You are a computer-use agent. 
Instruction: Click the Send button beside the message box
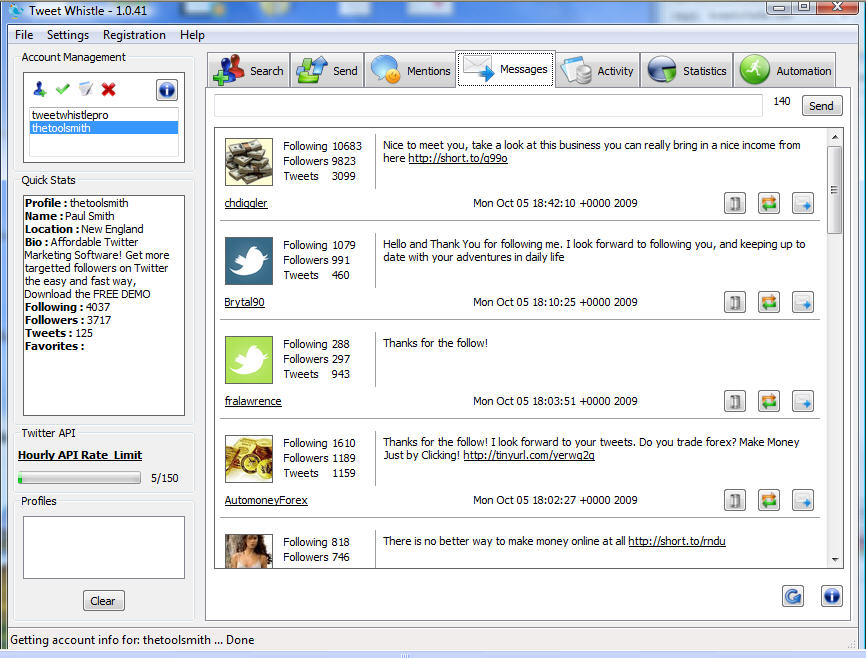[822, 106]
